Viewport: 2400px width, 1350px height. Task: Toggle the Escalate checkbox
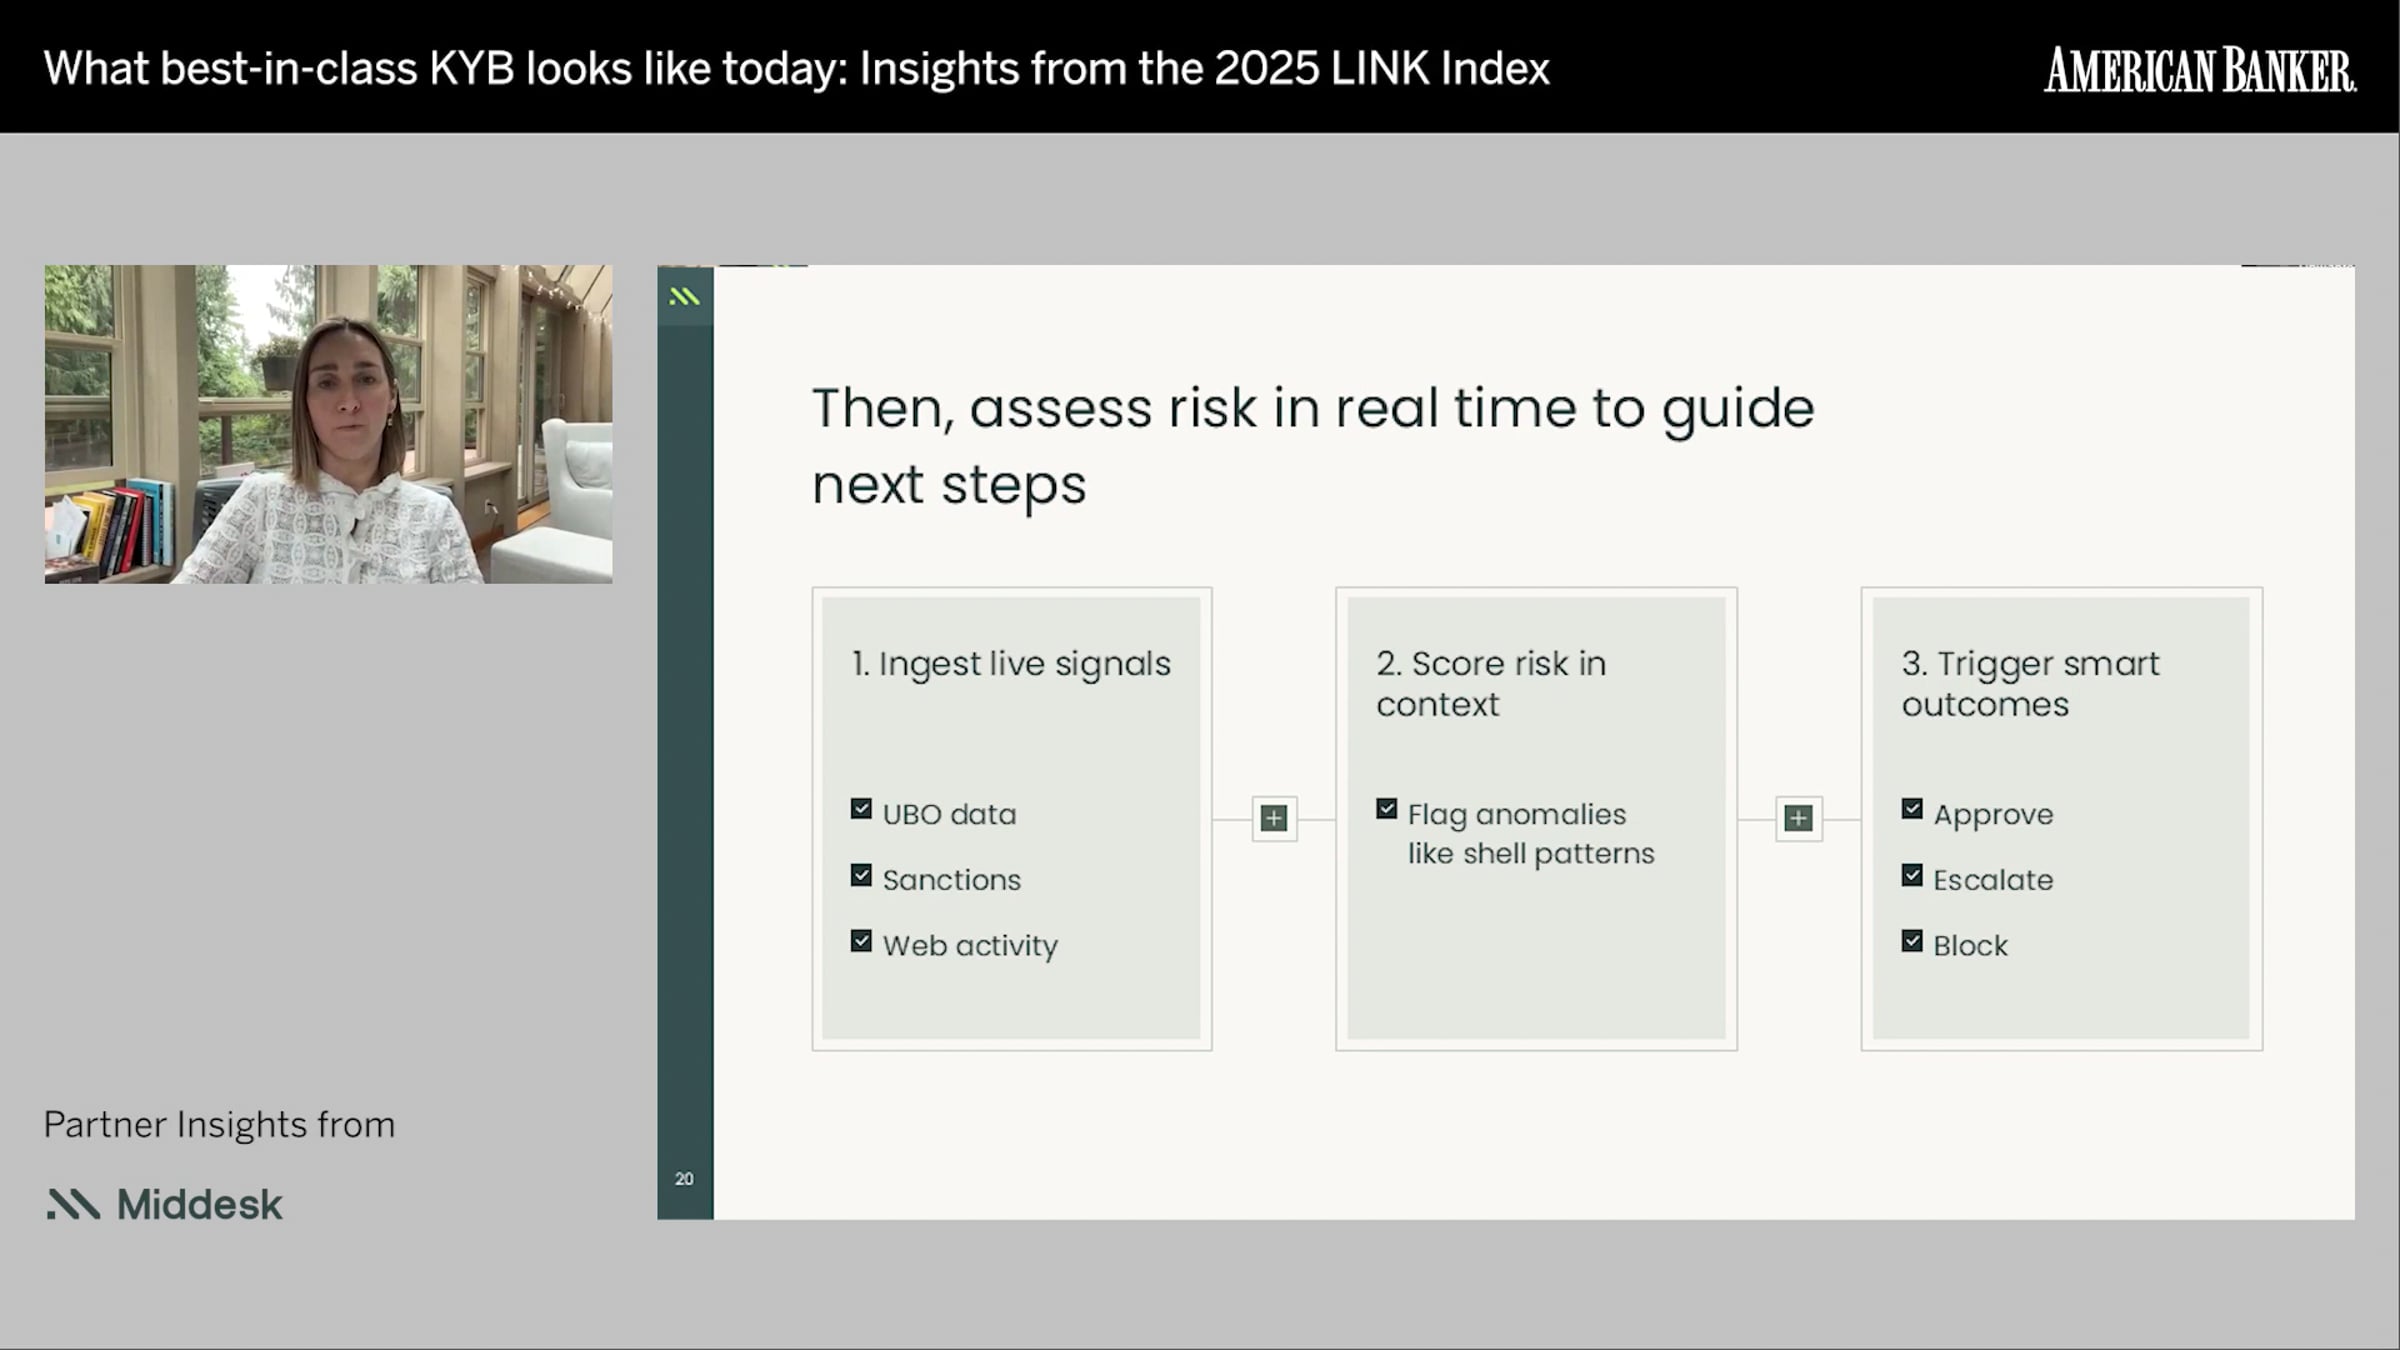(x=1912, y=875)
